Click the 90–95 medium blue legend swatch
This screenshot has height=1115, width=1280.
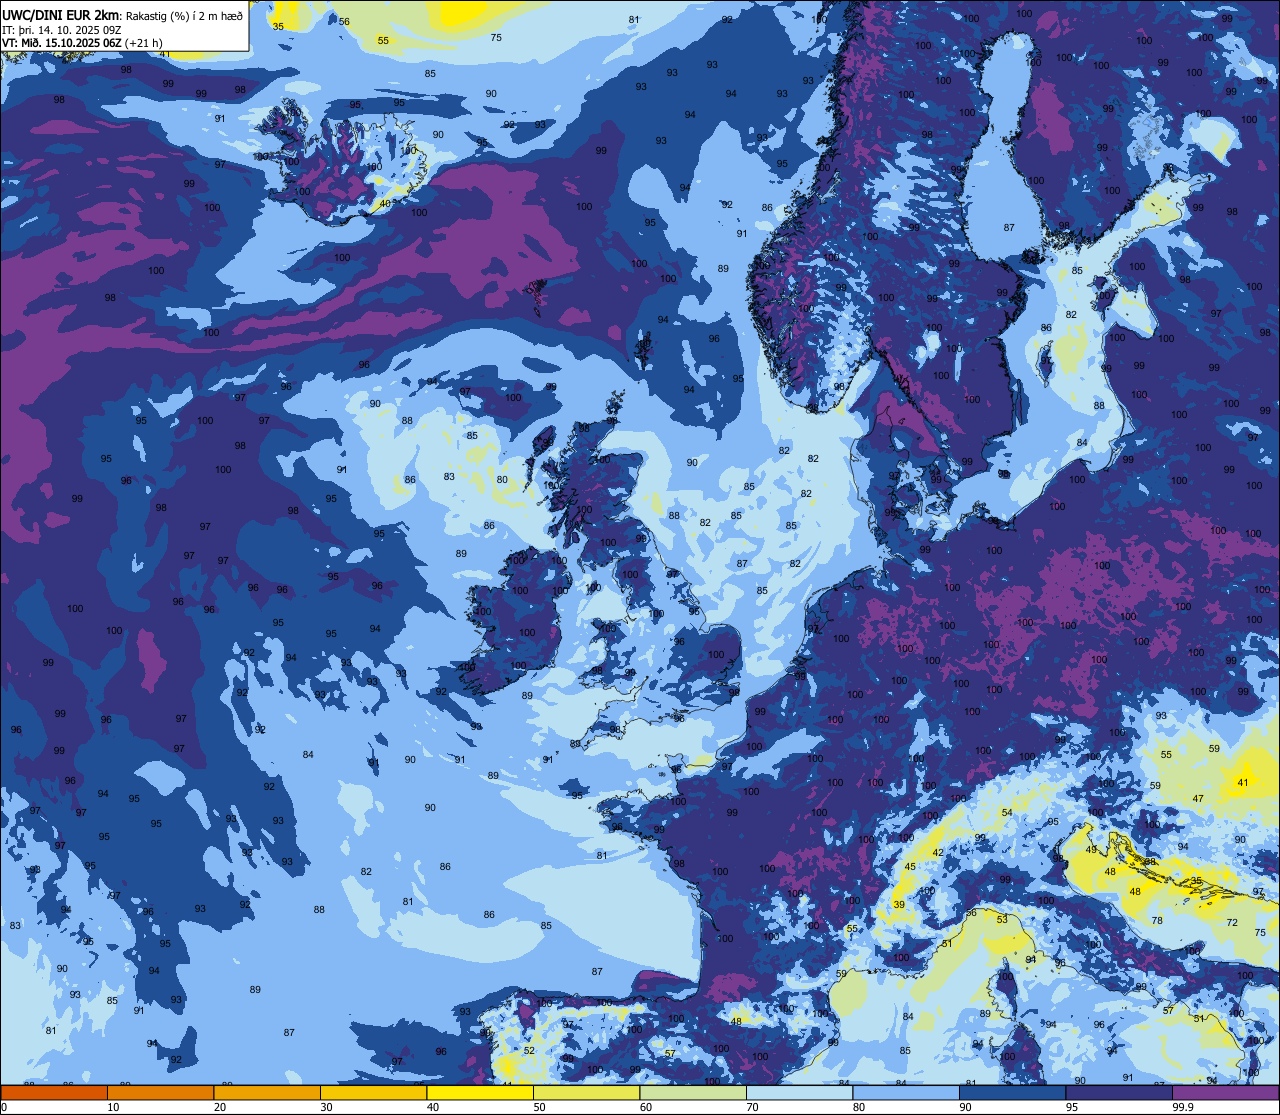click(x=1012, y=1092)
